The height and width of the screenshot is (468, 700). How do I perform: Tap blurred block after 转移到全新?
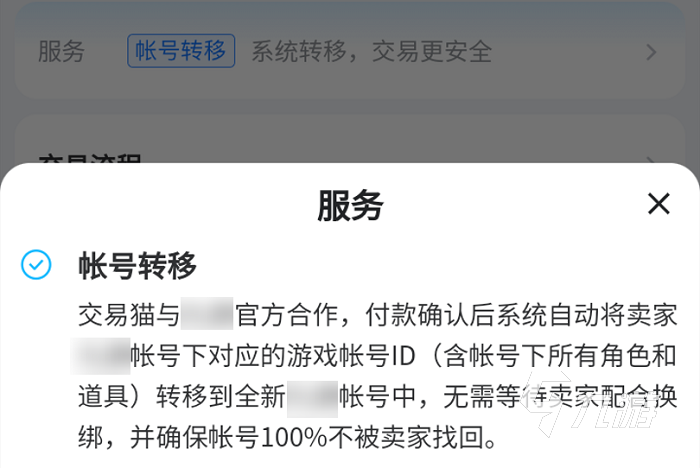(x=312, y=397)
